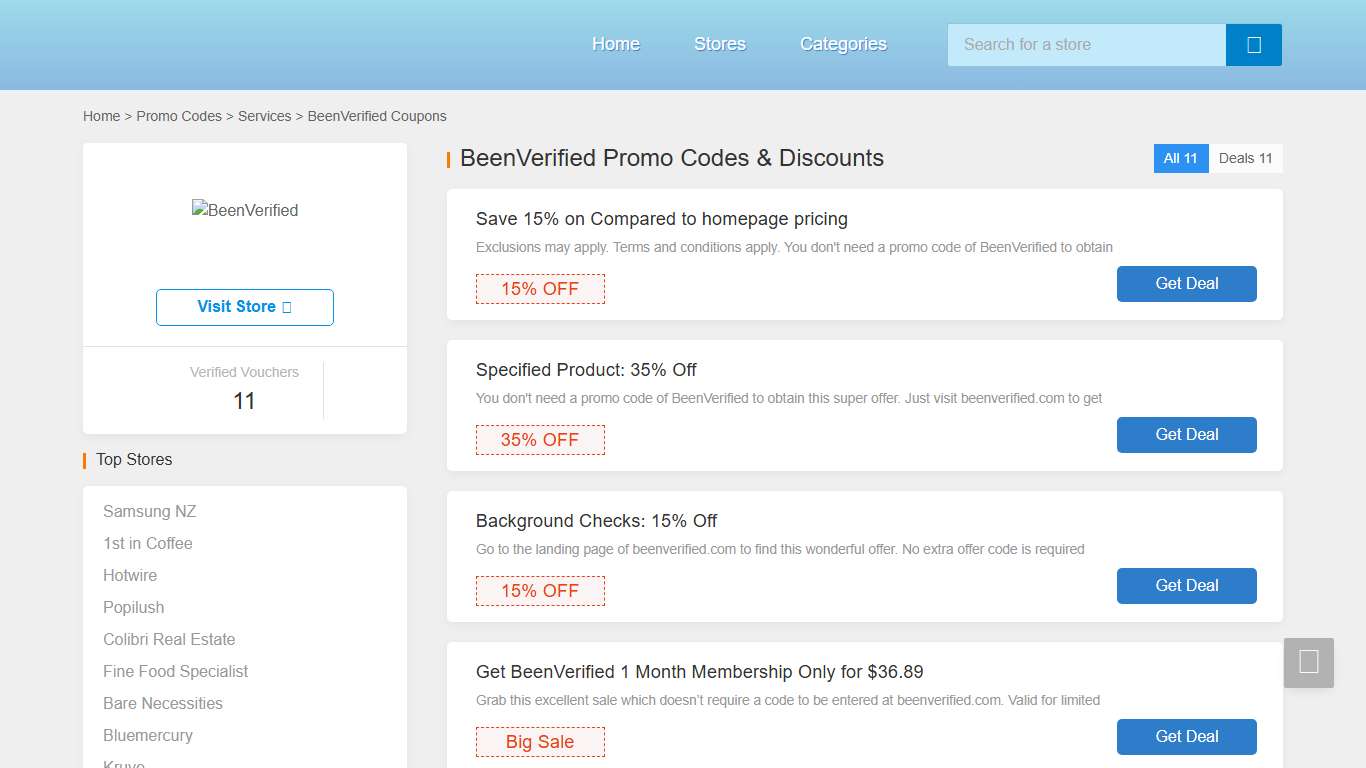Viewport: 1366px width, 768px height.
Task: Get Deal for the 15% homepage pricing offer
Action: (1186, 284)
